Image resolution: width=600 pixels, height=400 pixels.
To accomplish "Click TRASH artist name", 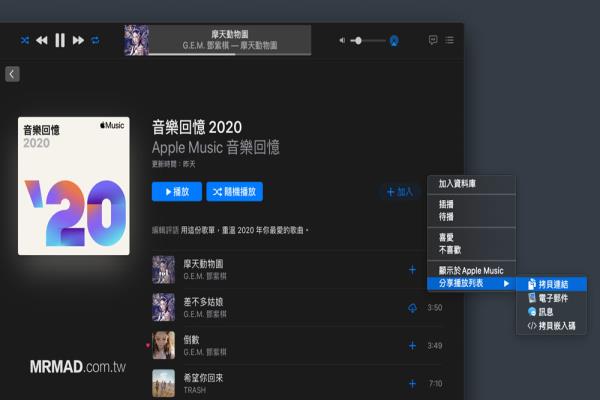I will (x=194, y=390).
